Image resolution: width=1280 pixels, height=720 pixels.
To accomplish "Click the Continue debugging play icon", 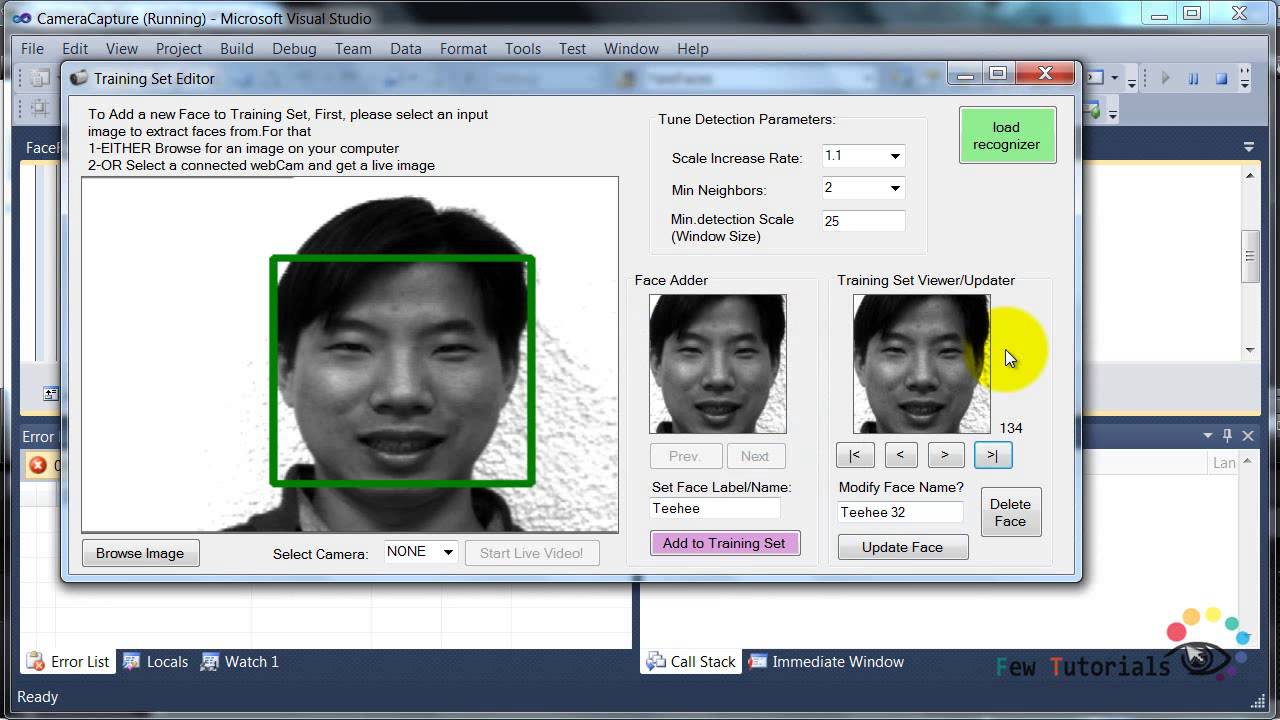I will pyautogui.click(x=1165, y=78).
